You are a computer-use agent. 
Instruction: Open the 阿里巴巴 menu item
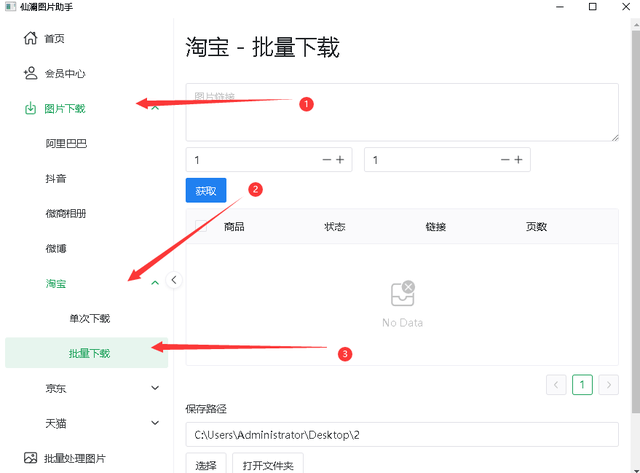pos(66,144)
